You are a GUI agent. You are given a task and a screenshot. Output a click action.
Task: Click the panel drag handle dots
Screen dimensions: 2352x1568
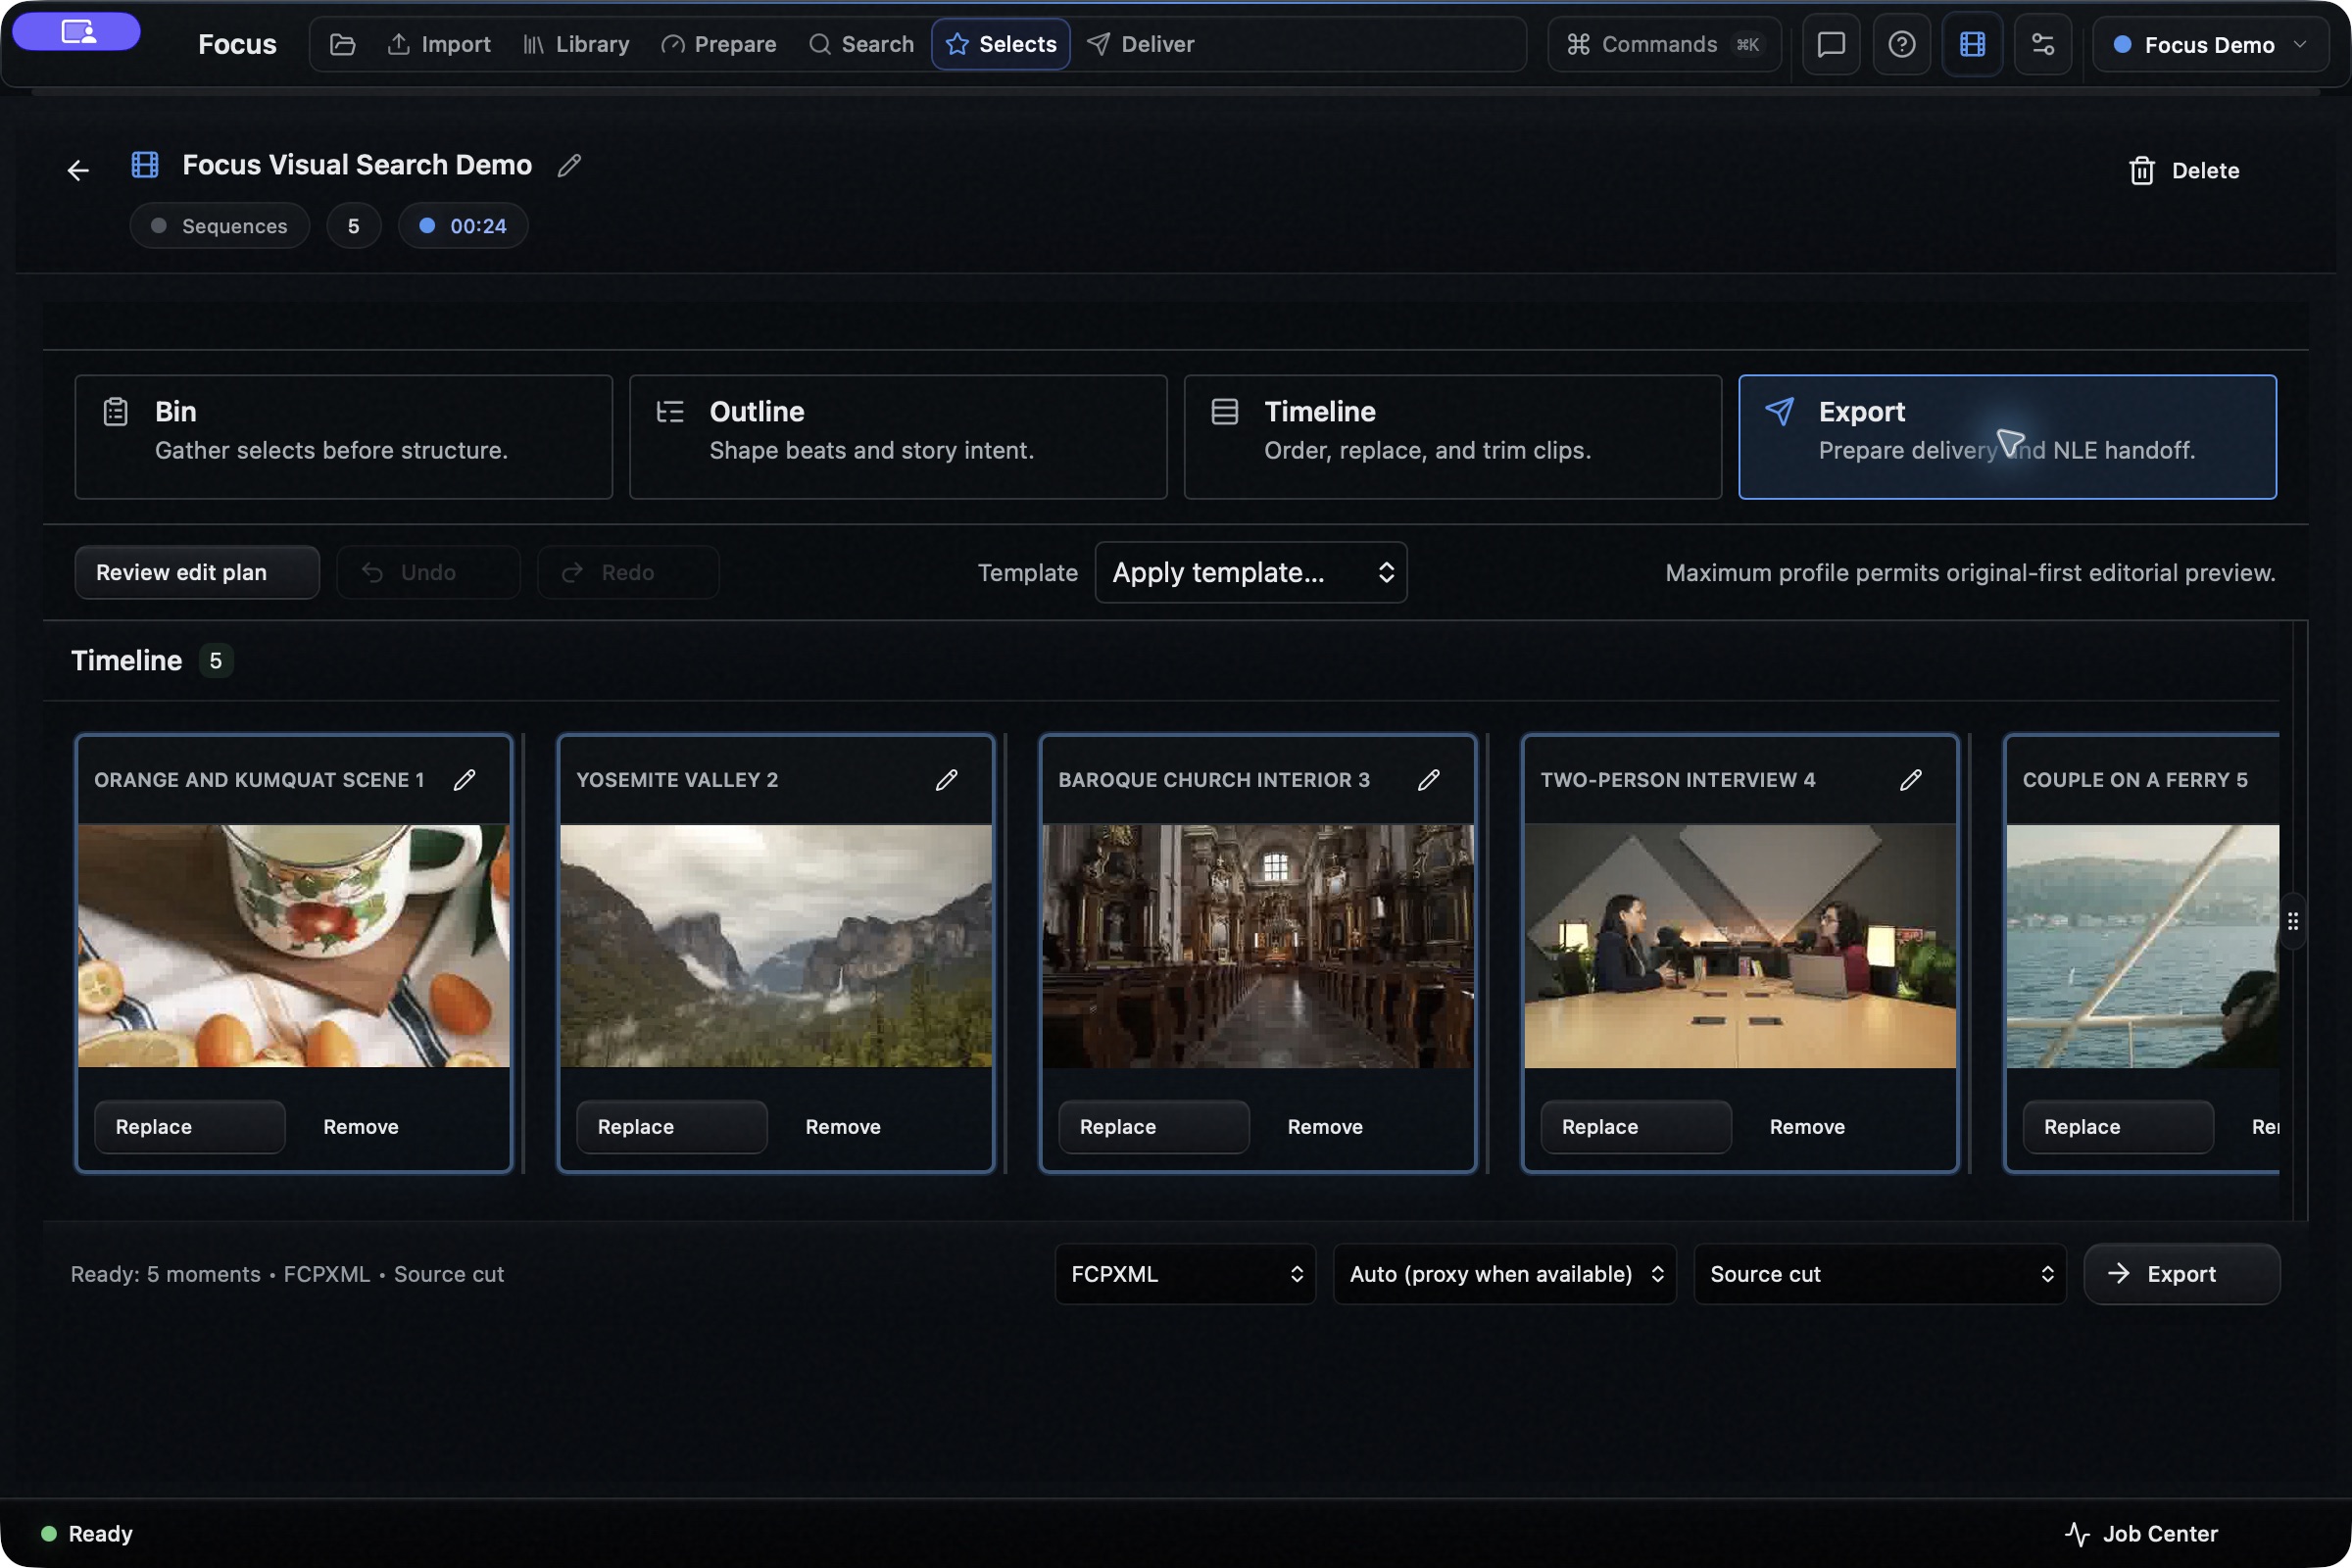(2293, 921)
